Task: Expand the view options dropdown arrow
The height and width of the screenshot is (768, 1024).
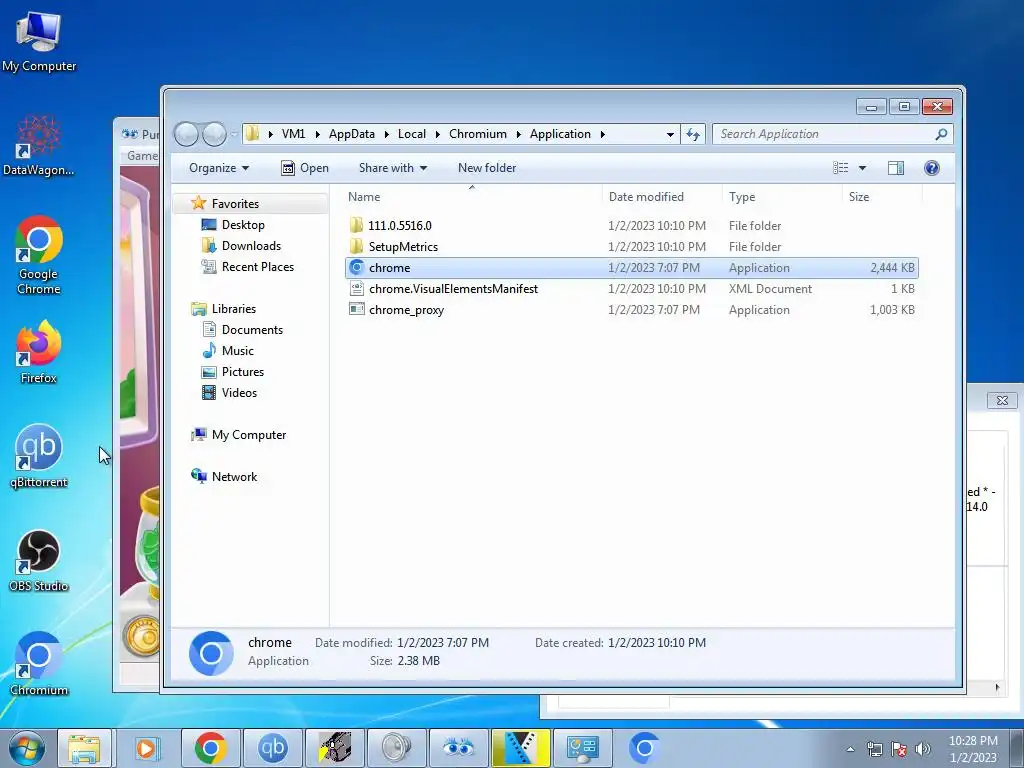Action: pos(862,168)
